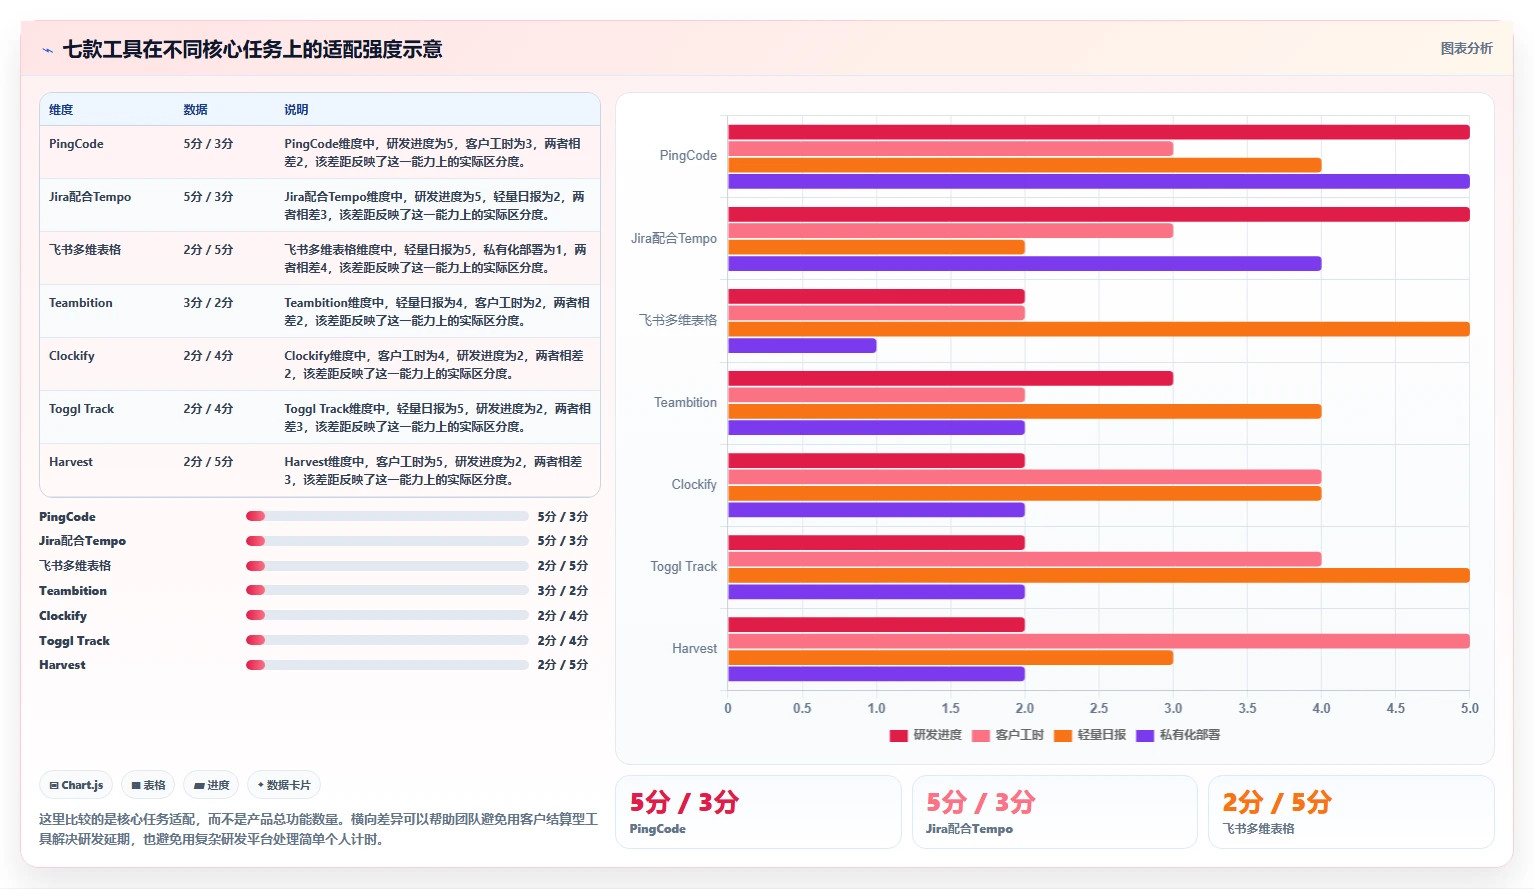Click the purple 私有化部署 bar for 飞书多维表格
The height and width of the screenshot is (889, 1534).
click(802, 346)
